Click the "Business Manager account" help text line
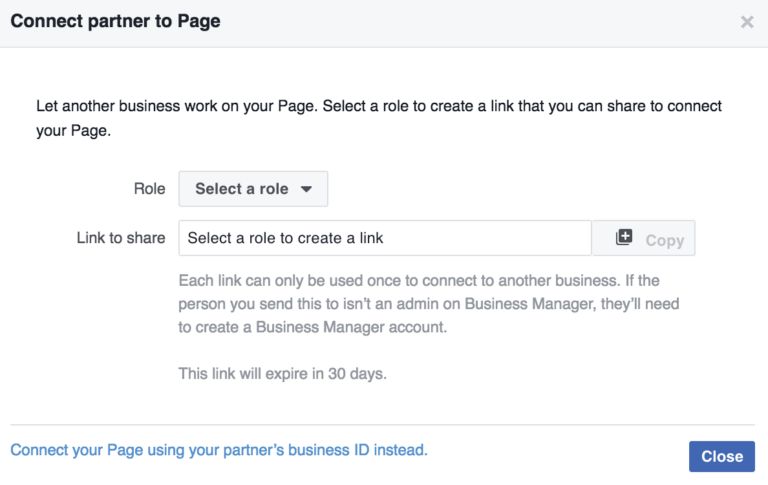Viewport: 768px width, 485px height. [x=310, y=326]
